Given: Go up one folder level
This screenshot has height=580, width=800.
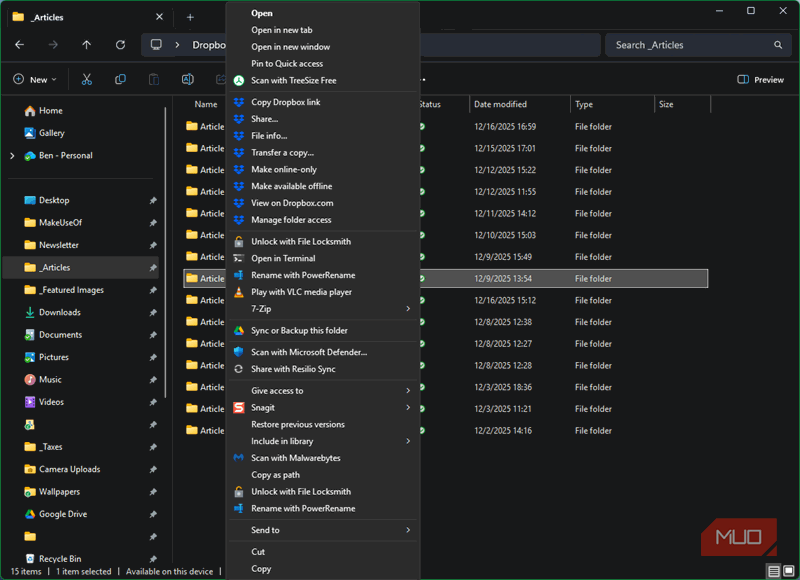Looking at the screenshot, I should (x=87, y=45).
